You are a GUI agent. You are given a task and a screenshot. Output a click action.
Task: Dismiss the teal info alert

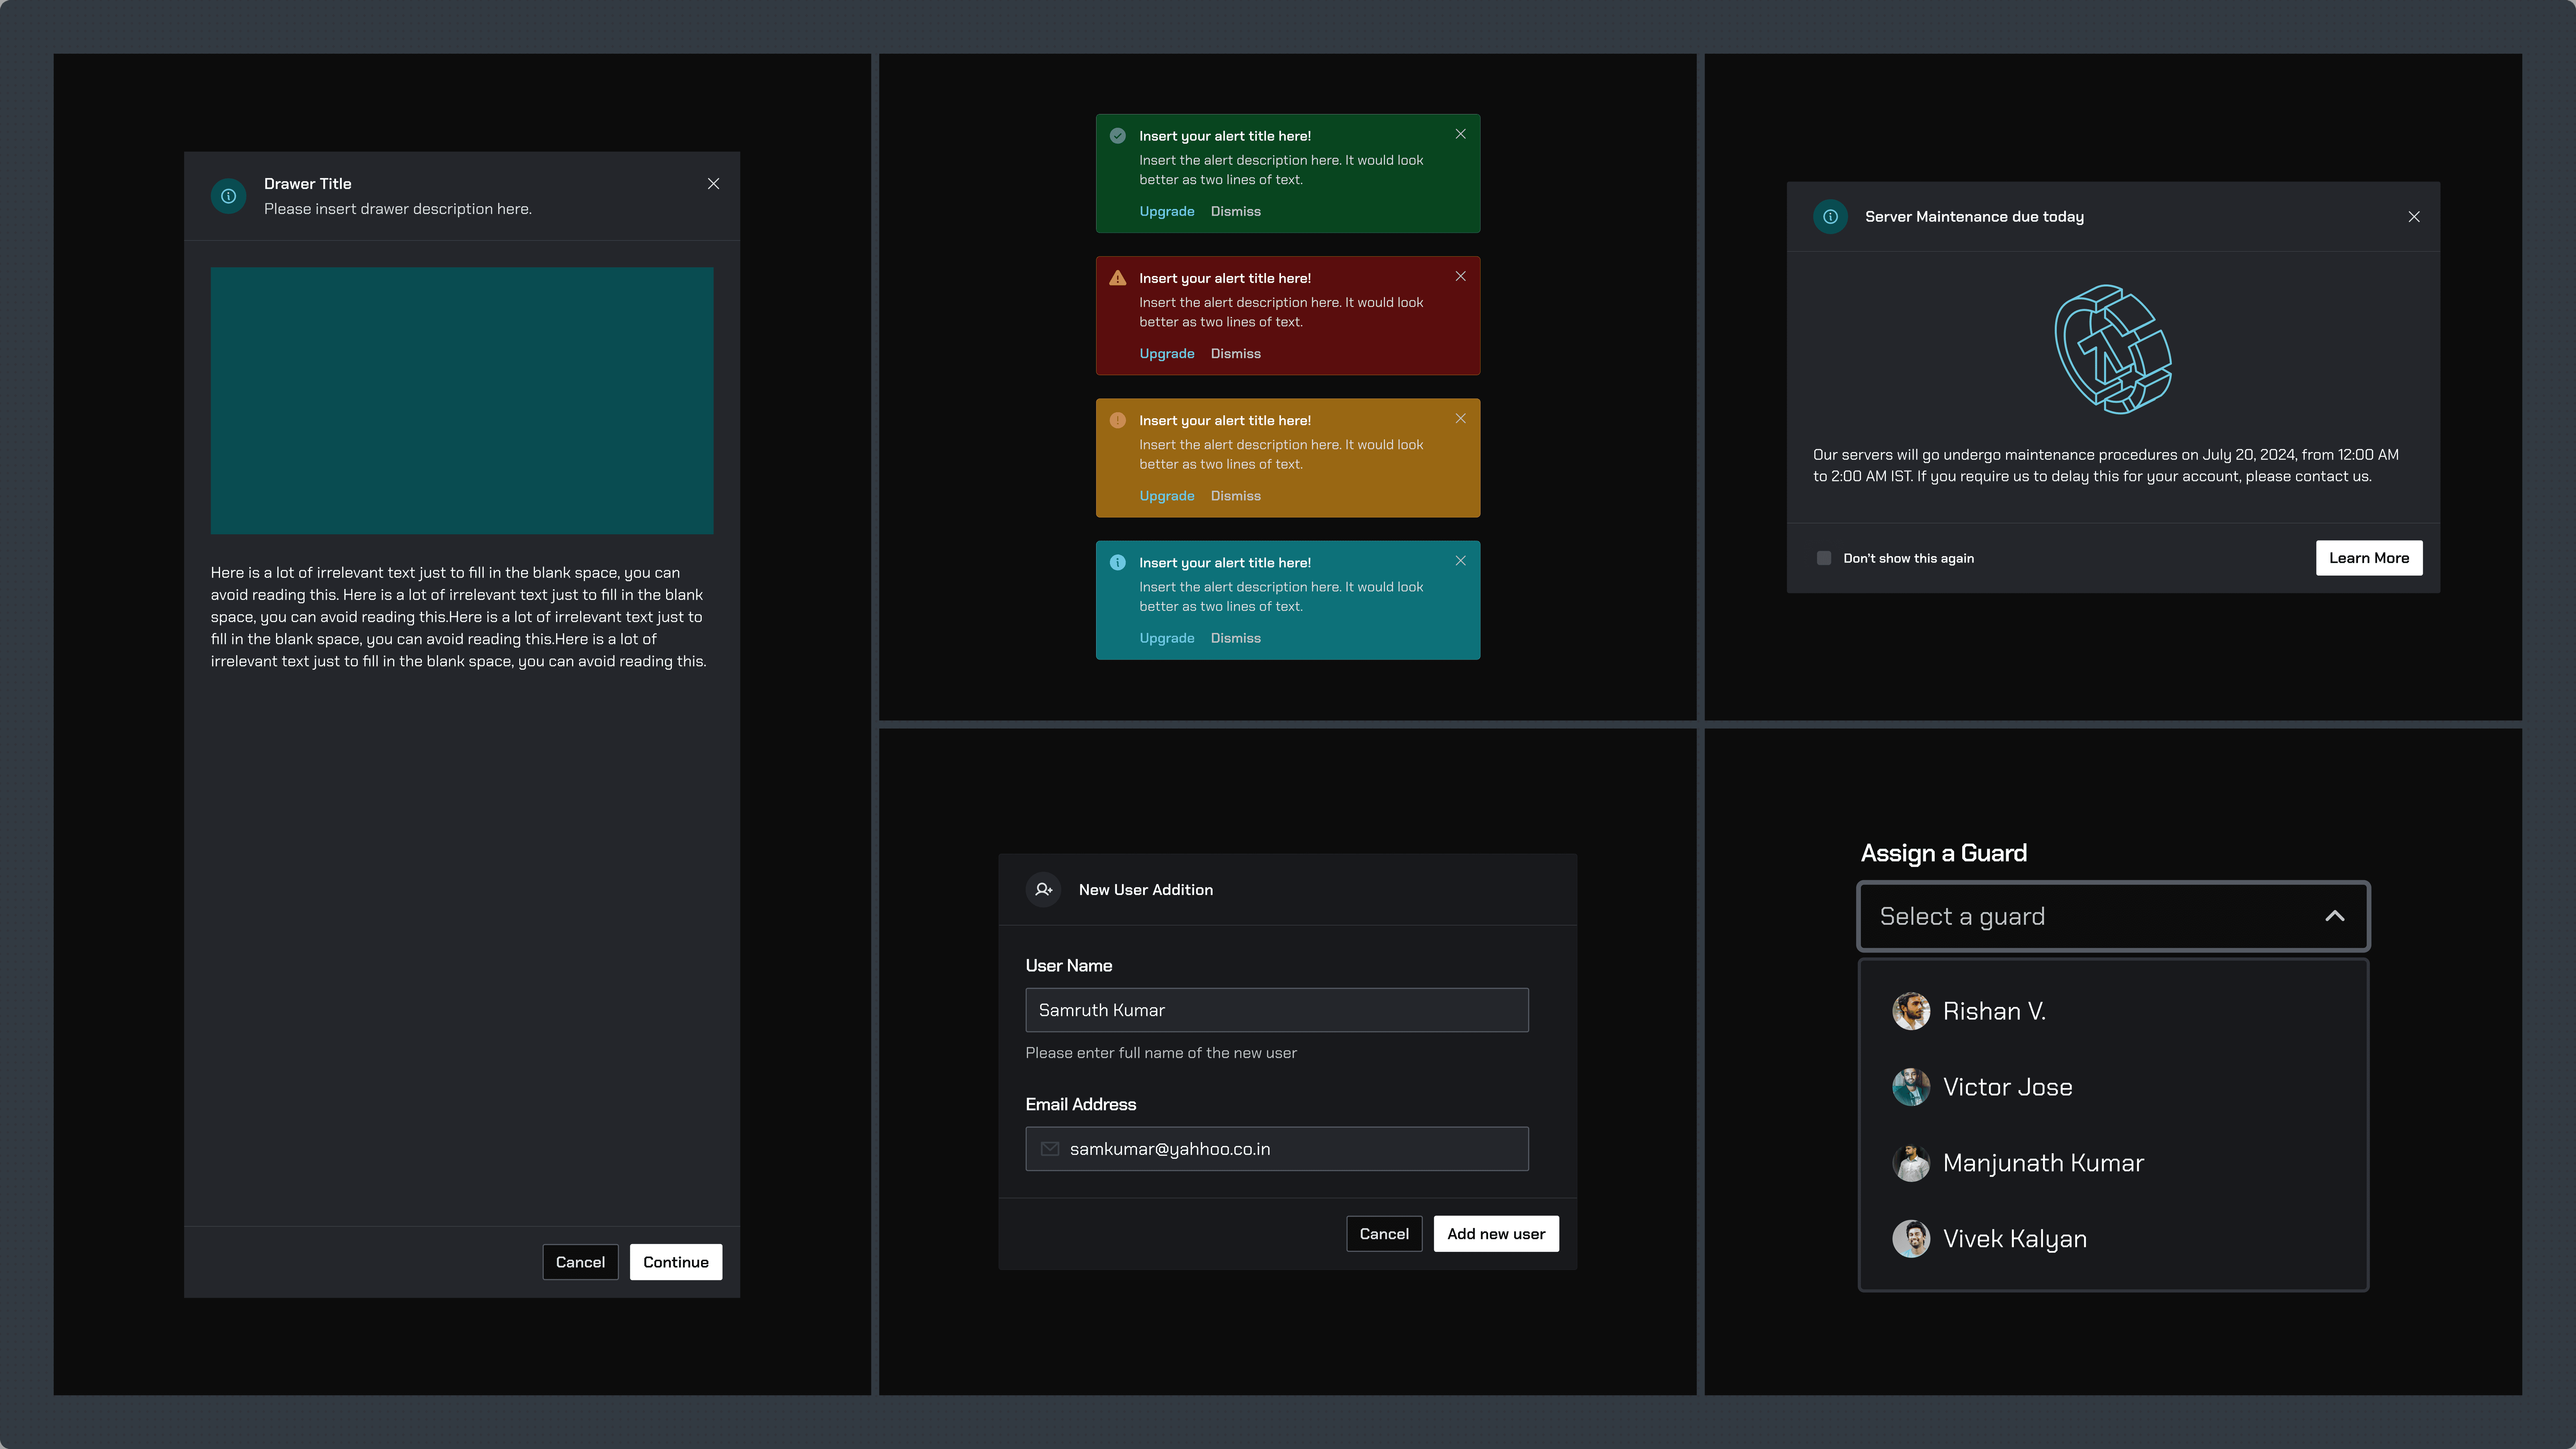(x=1236, y=638)
